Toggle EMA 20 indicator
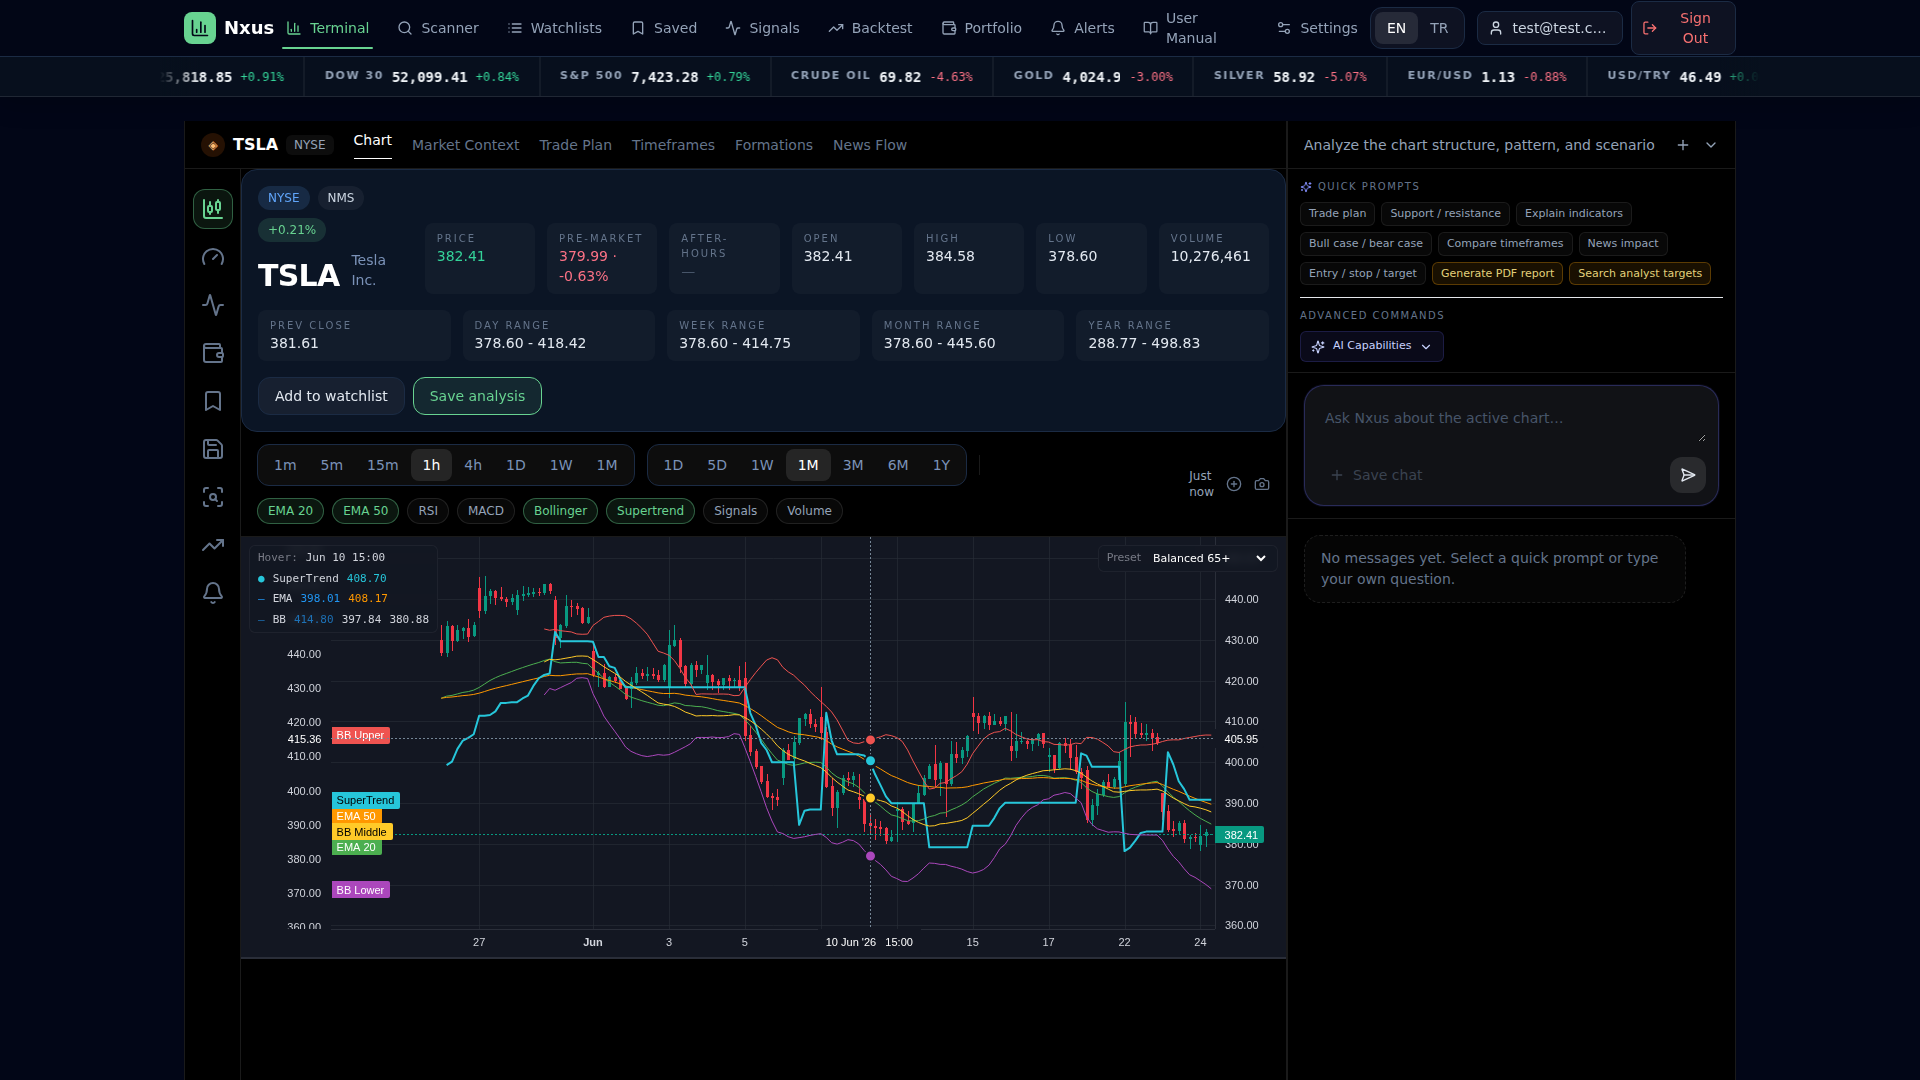 (x=290, y=511)
